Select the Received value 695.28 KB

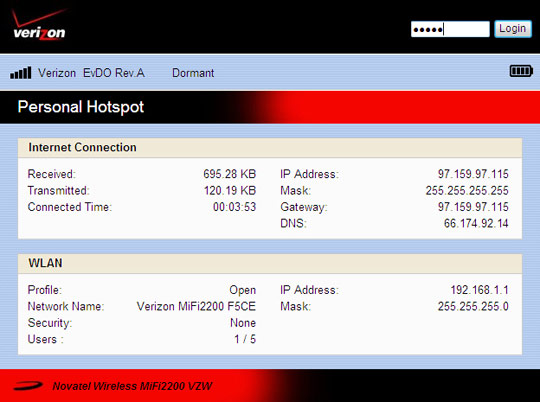(229, 174)
